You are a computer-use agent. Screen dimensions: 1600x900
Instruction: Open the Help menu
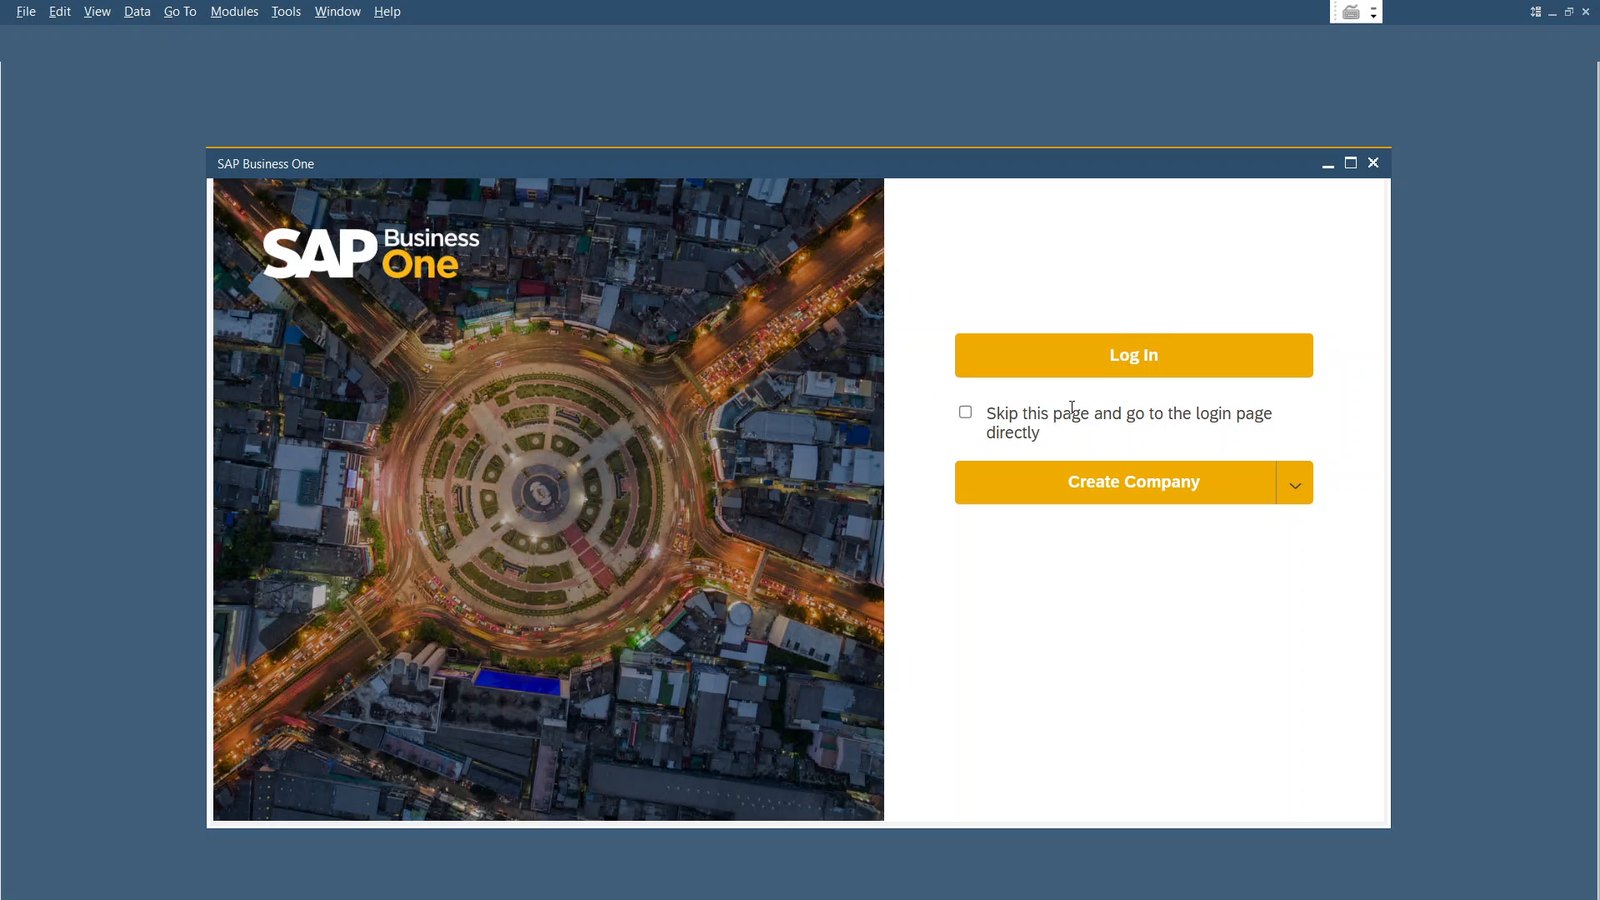pos(387,12)
